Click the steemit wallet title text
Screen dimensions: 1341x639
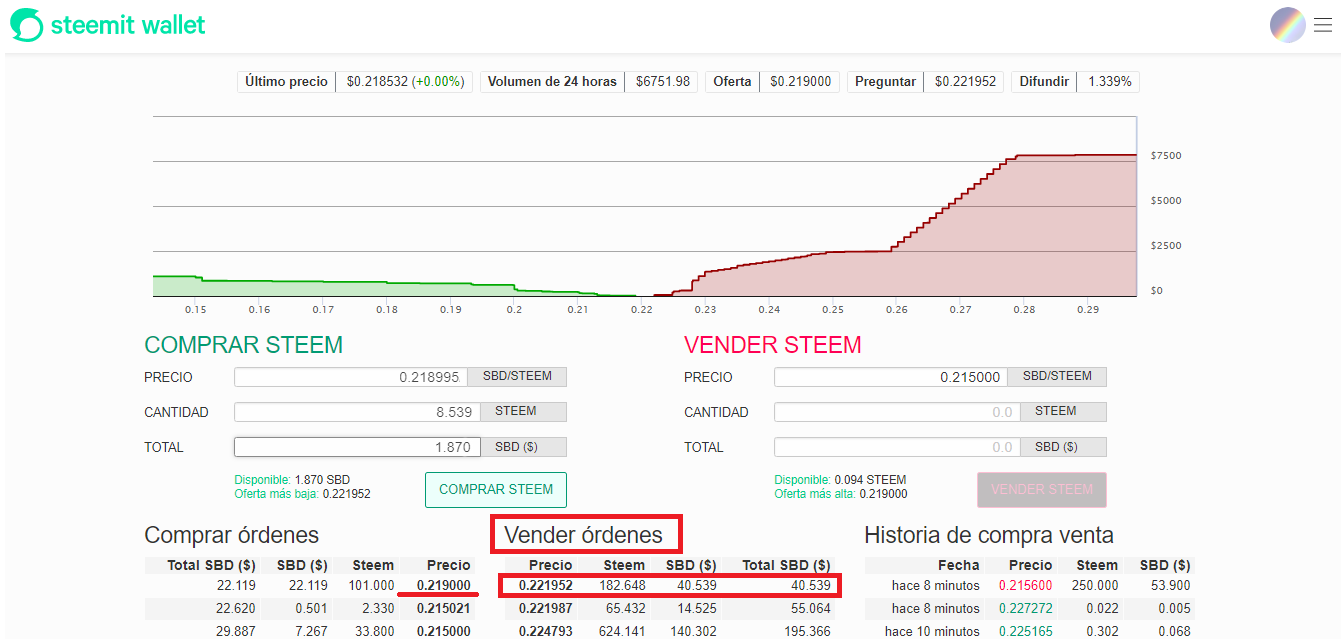pos(128,25)
